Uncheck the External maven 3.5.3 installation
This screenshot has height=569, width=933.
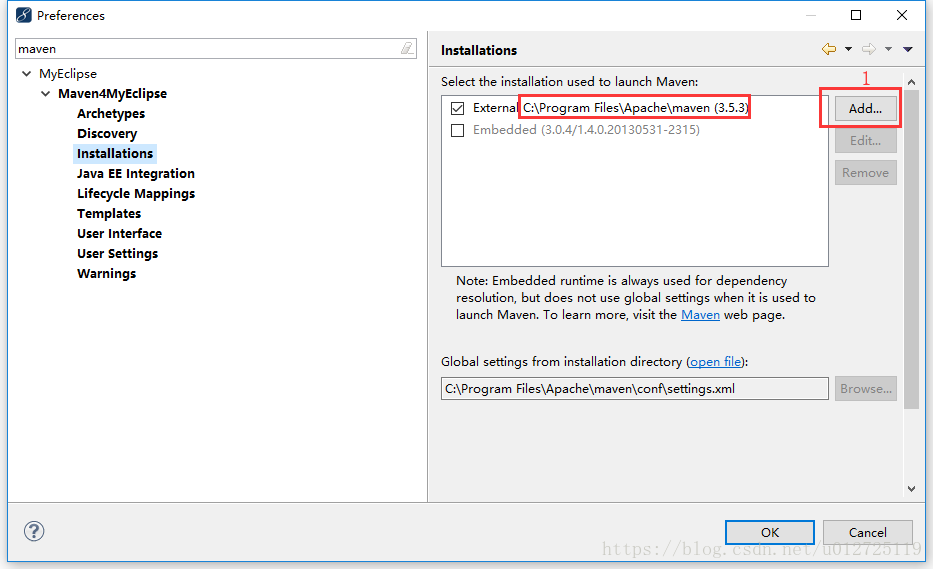coord(457,108)
